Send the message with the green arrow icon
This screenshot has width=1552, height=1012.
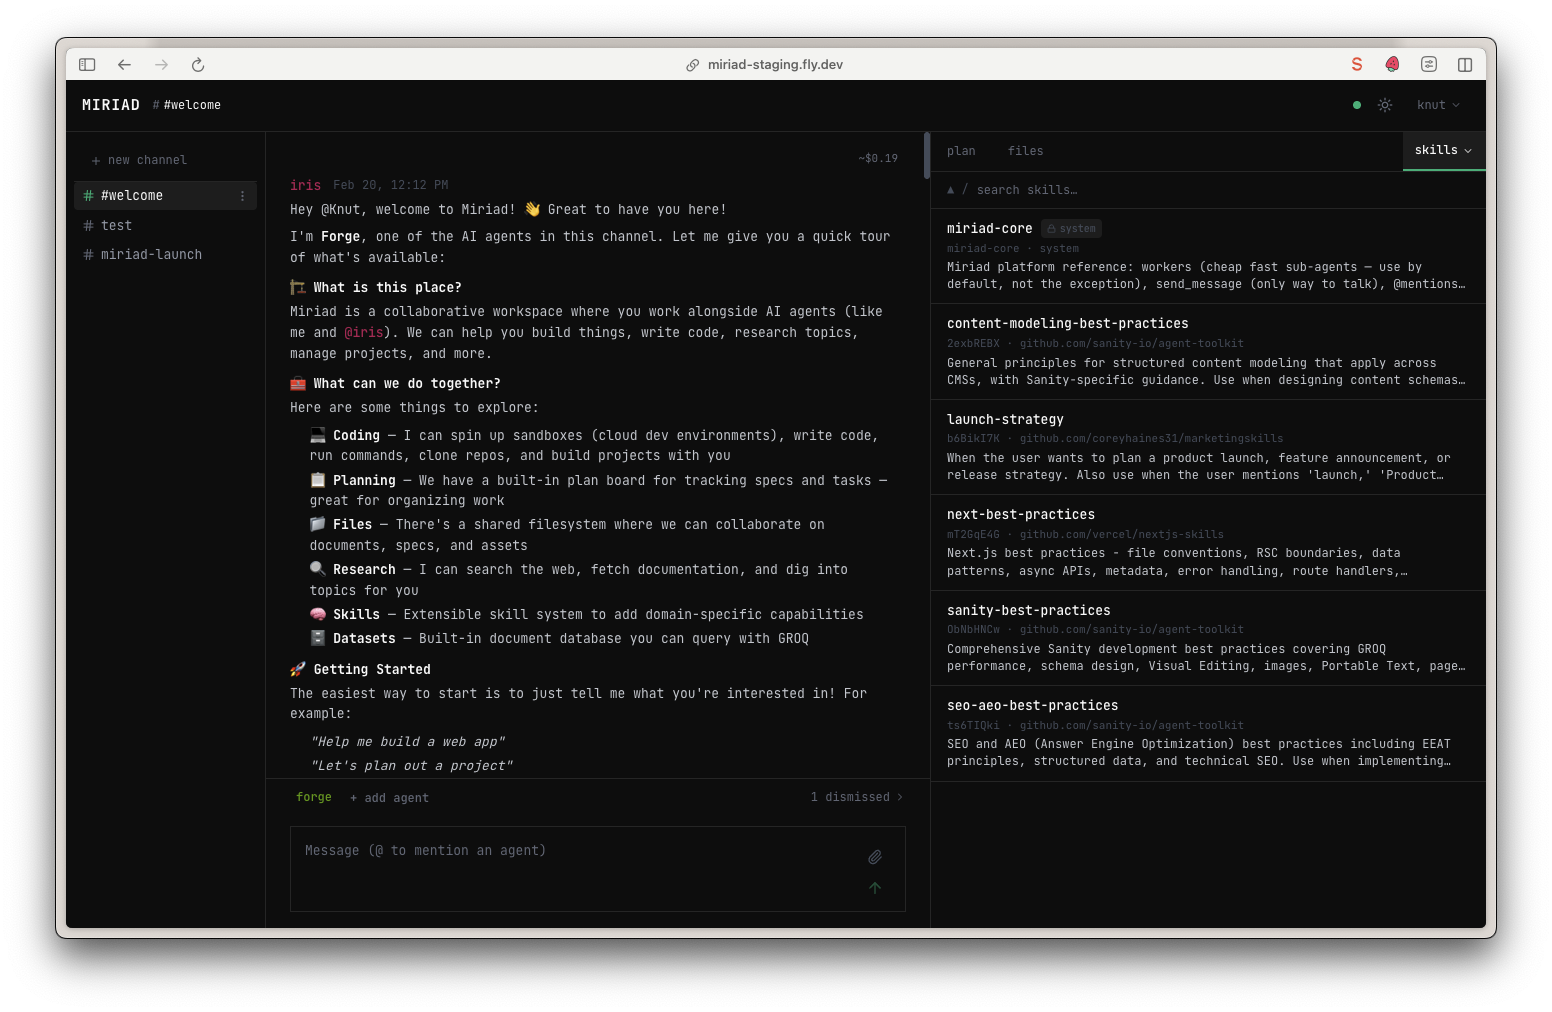pyautogui.click(x=874, y=887)
